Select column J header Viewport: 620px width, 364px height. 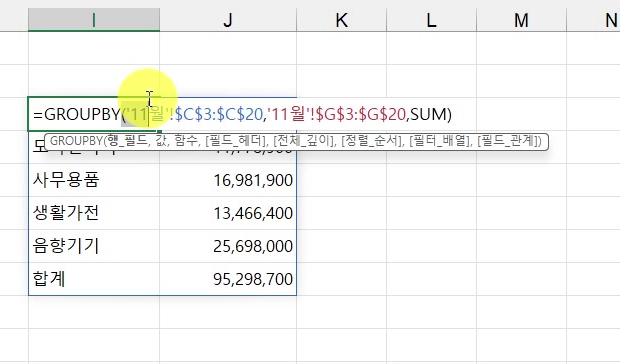click(228, 19)
